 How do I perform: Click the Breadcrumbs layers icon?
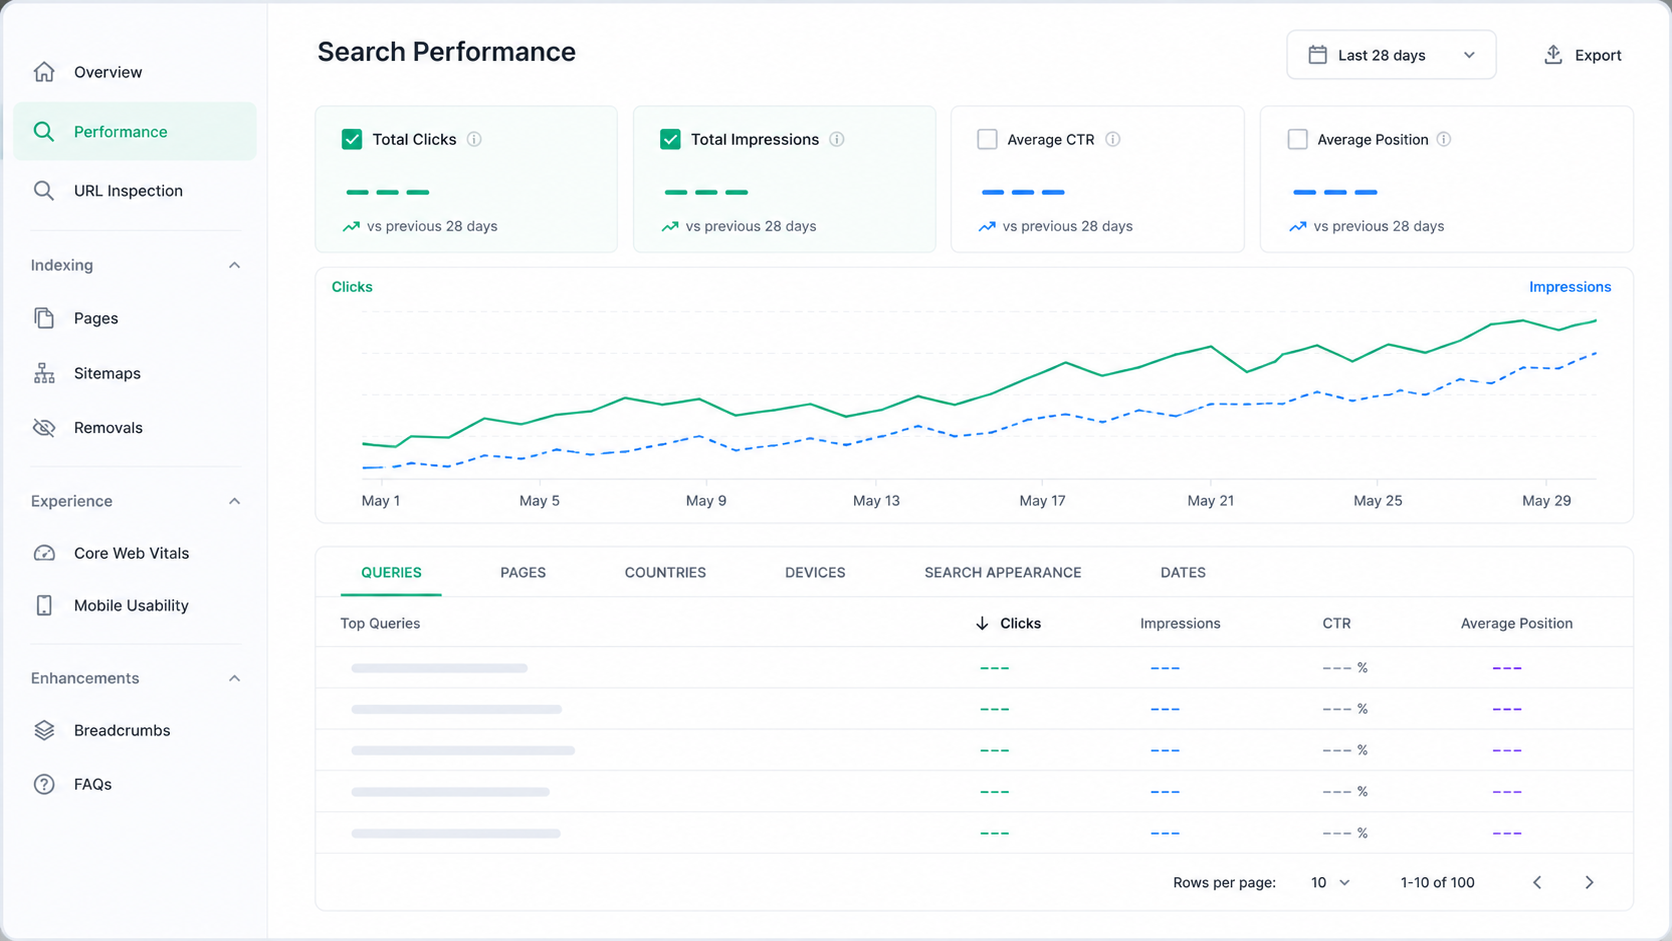[44, 730]
